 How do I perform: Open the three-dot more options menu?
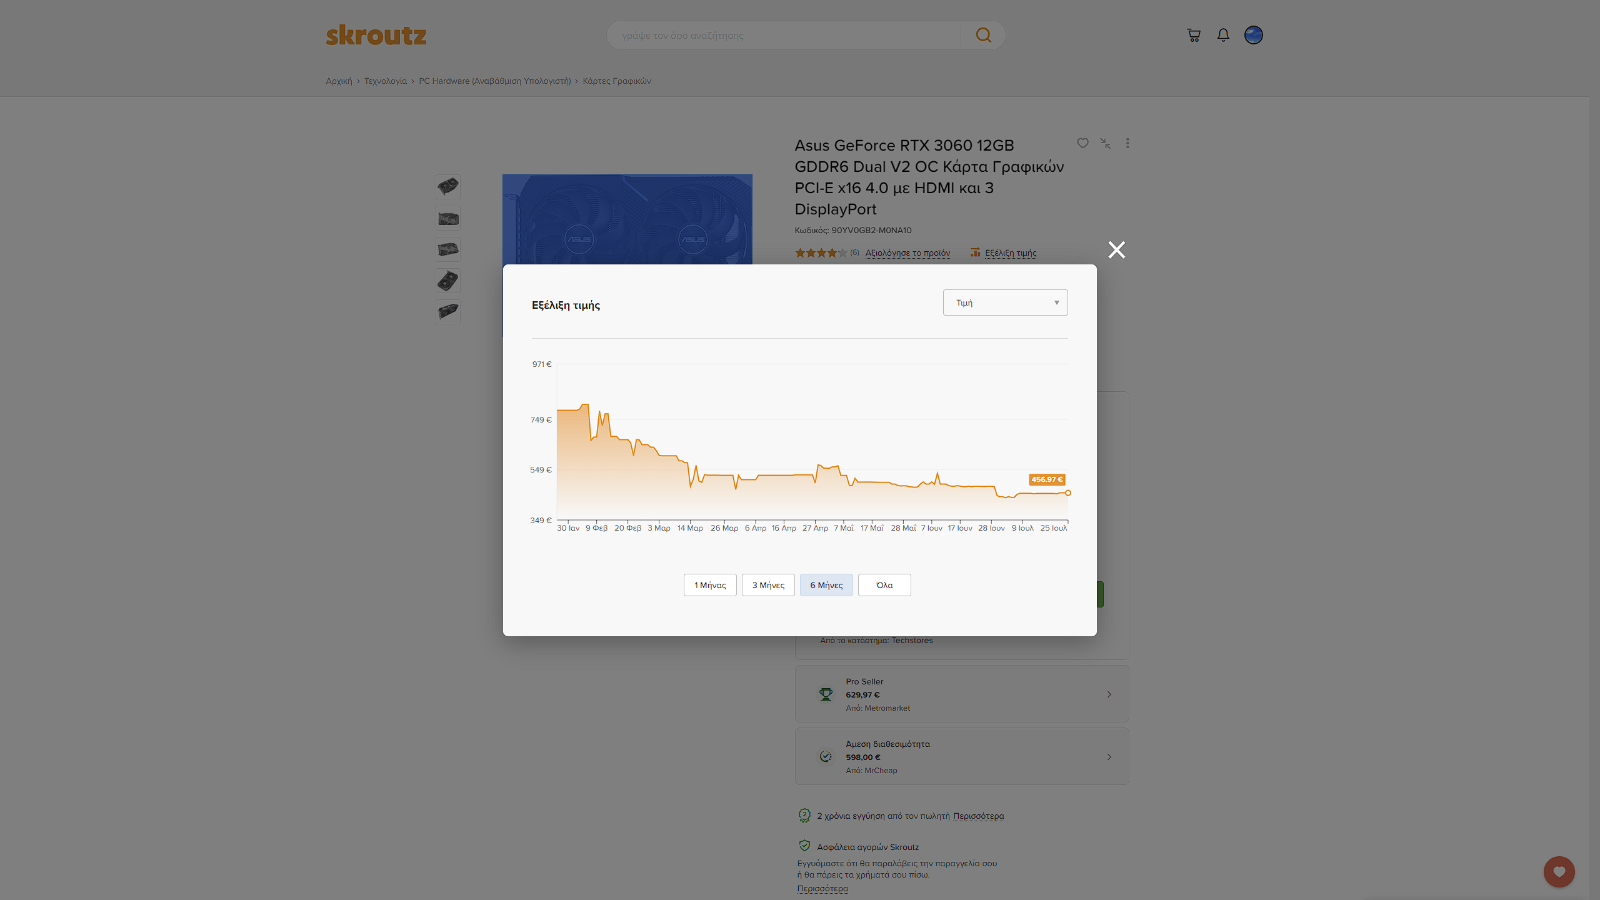click(1127, 143)
